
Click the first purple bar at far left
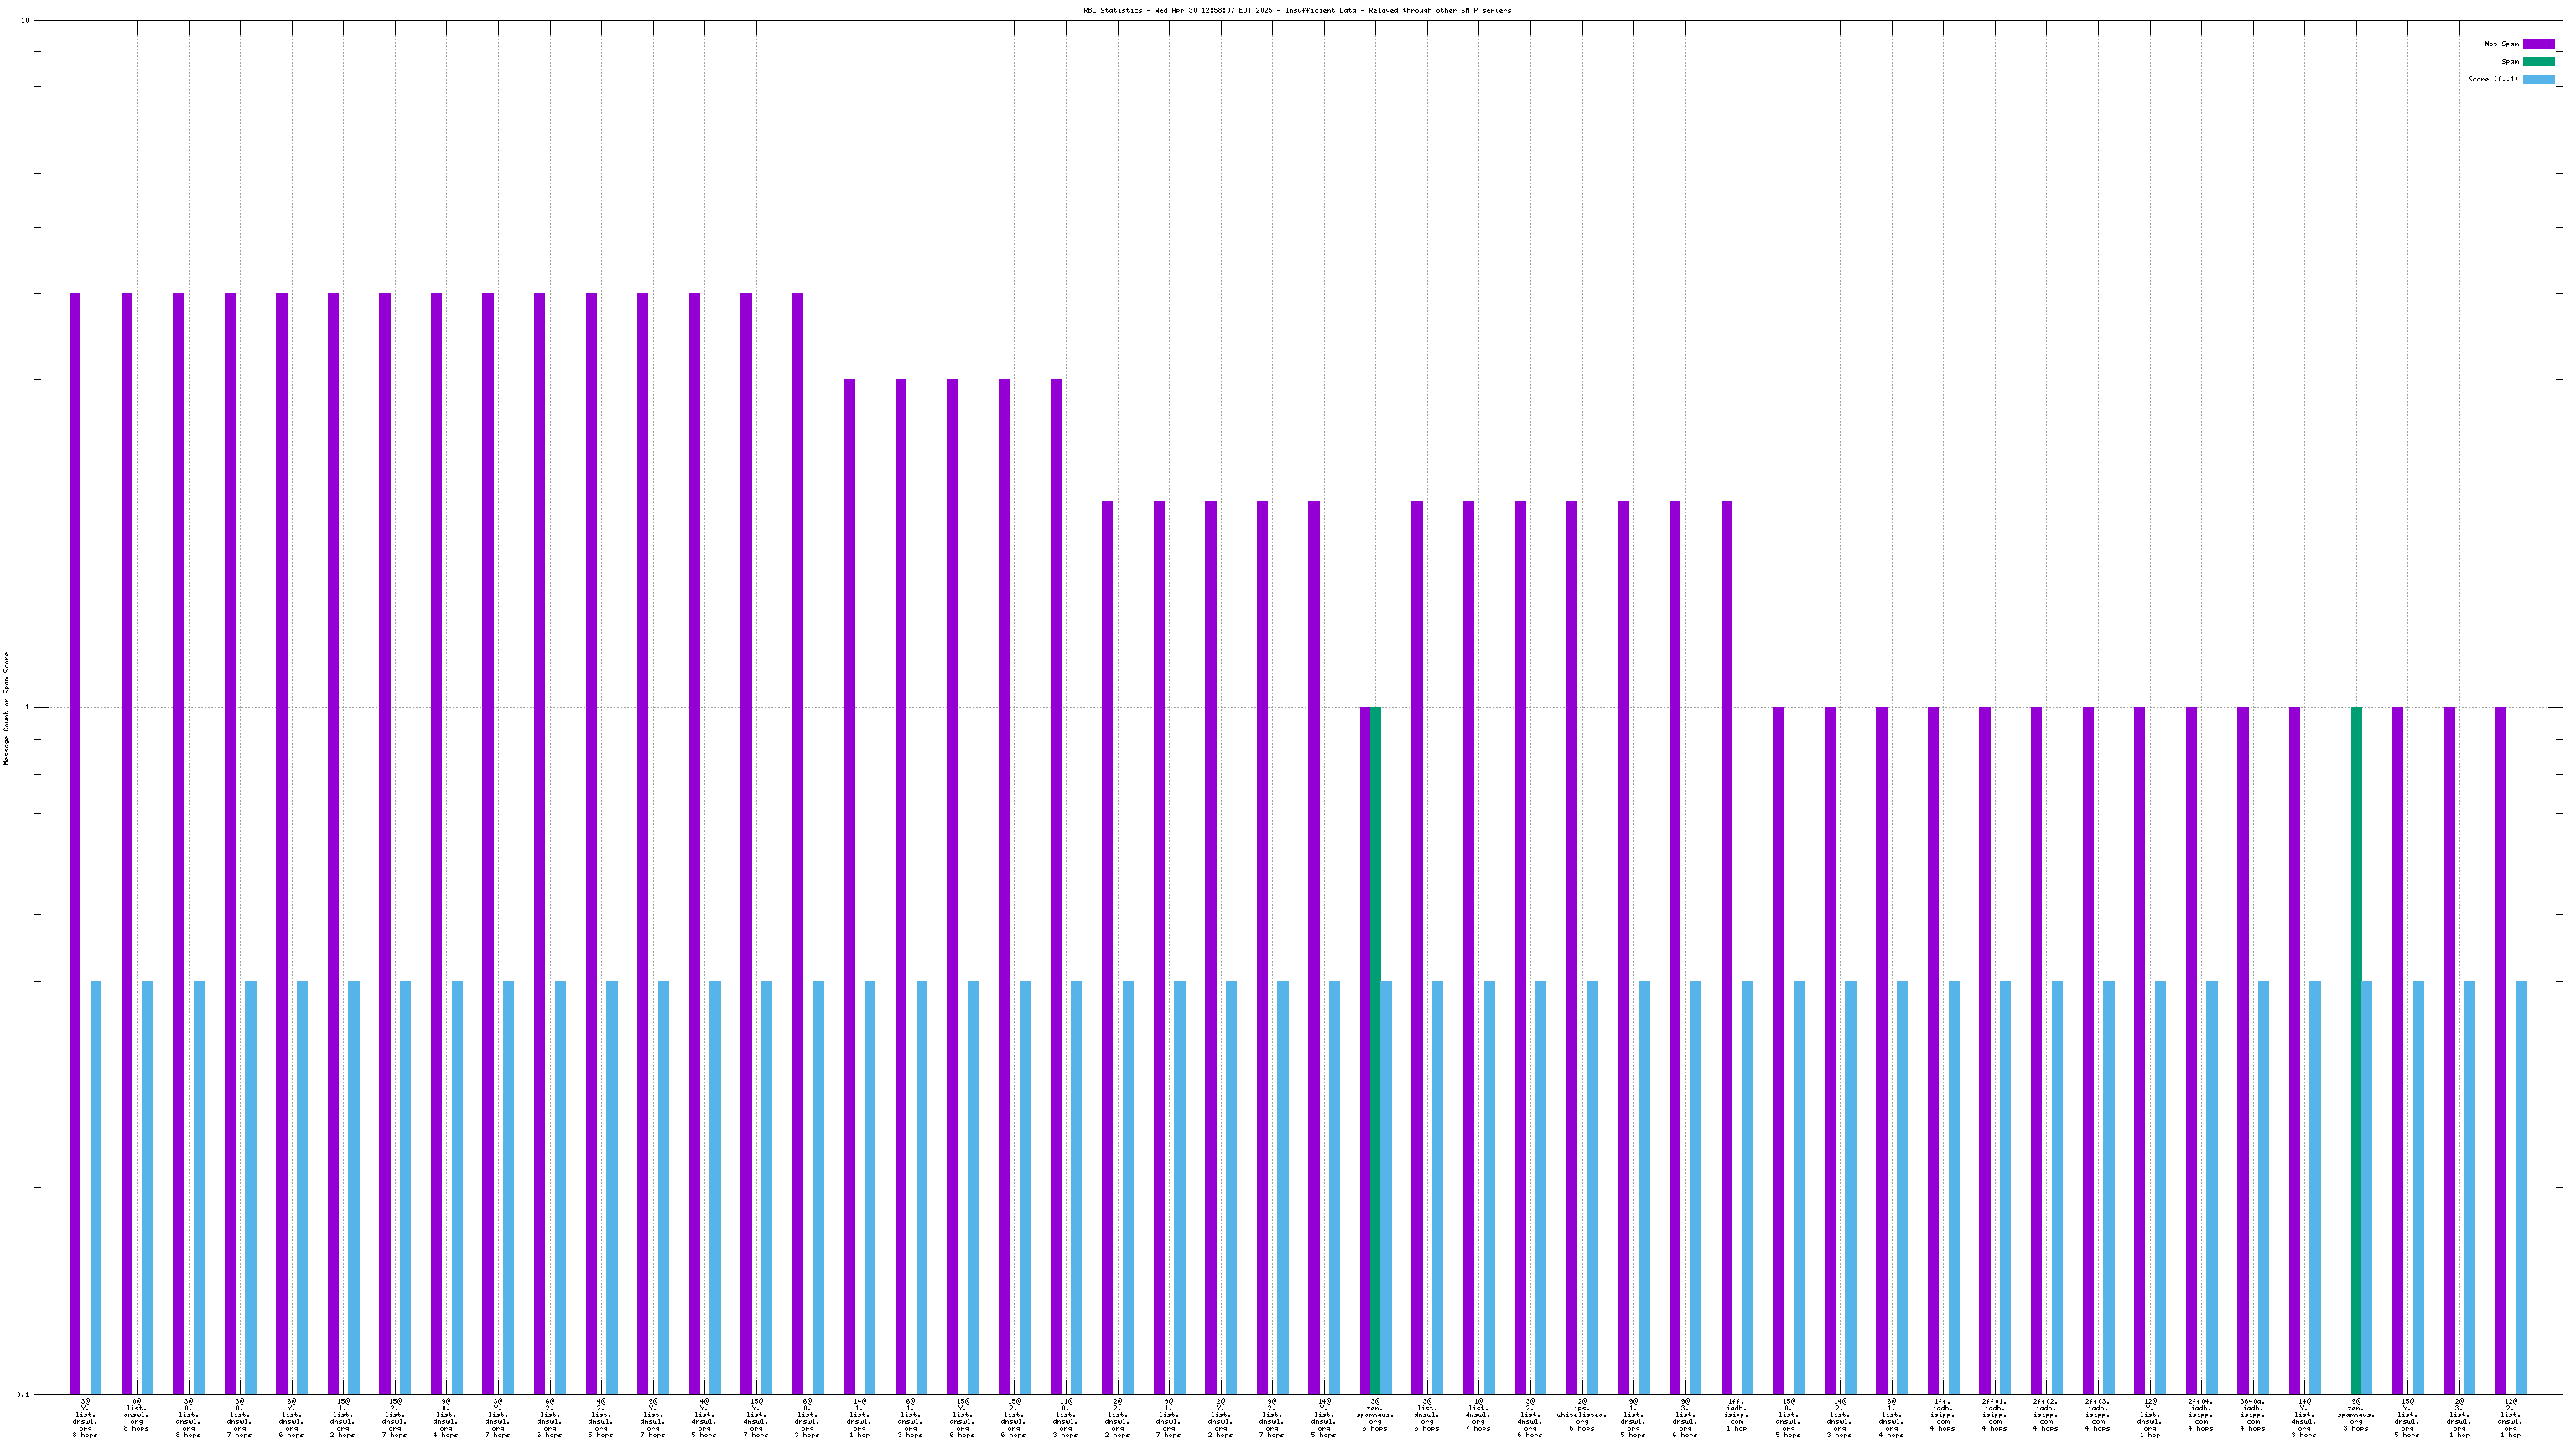point(75,843)
